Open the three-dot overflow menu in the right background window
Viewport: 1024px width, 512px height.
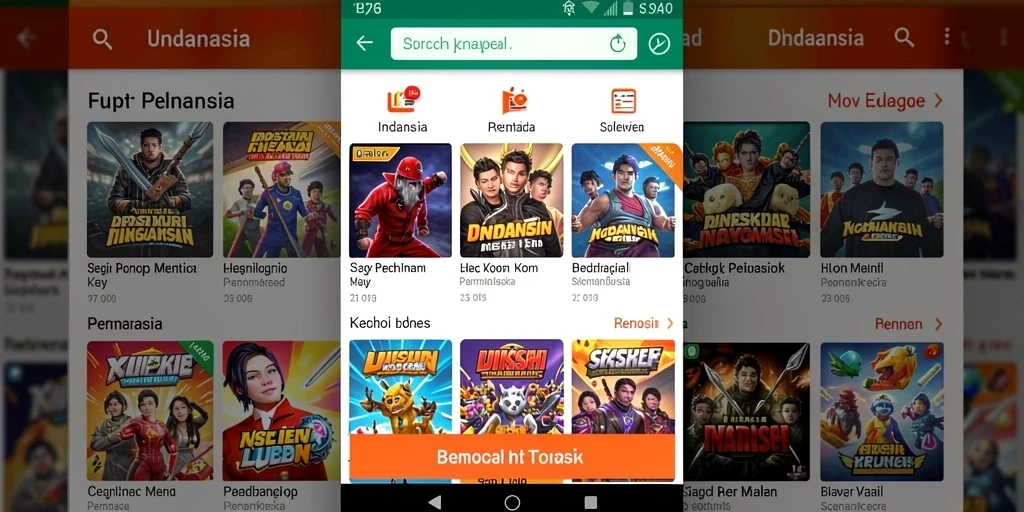pyautogui.click(x=947, y=37)
